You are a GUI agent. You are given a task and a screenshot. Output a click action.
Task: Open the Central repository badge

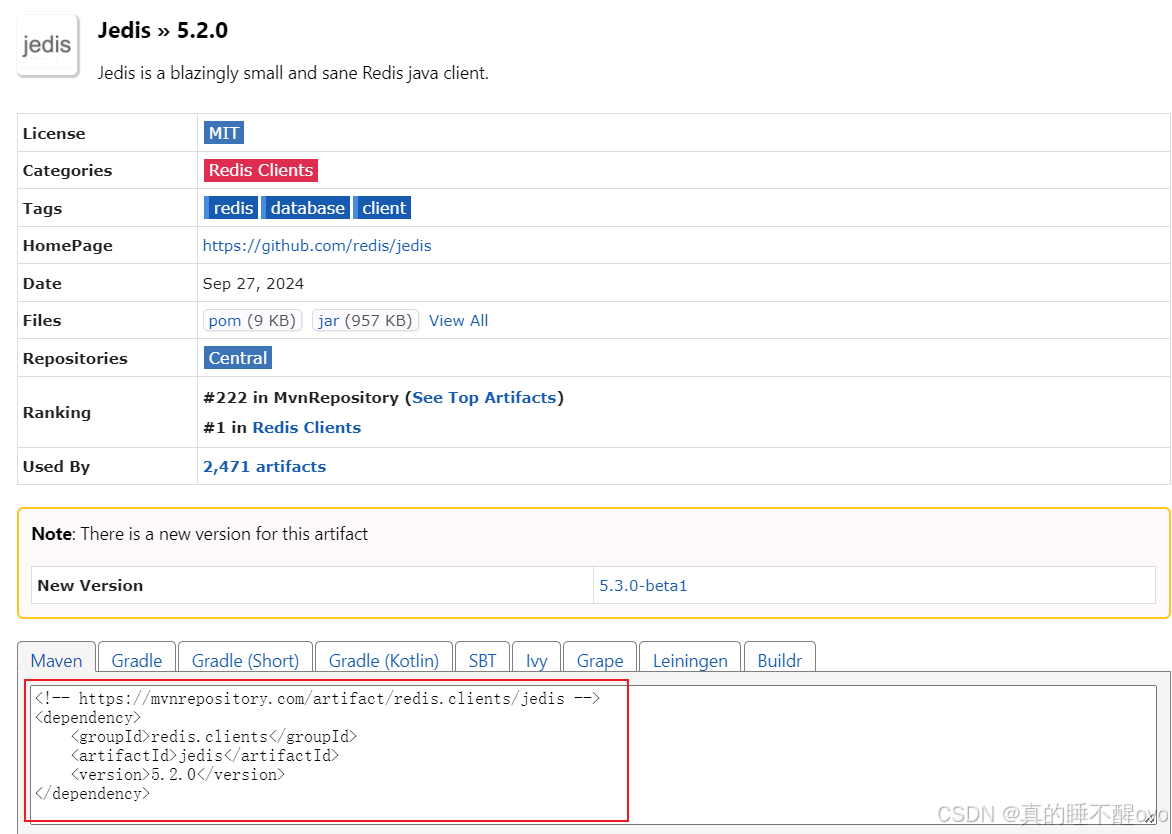point(238,358)
